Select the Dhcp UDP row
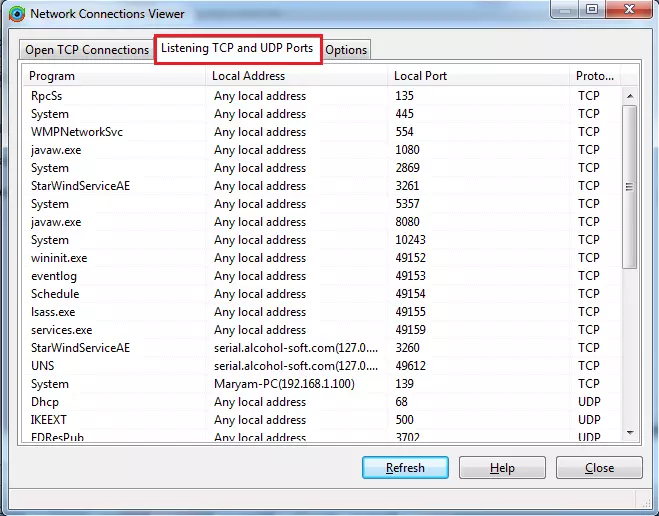The image size is (659, 516). point(46,402)
